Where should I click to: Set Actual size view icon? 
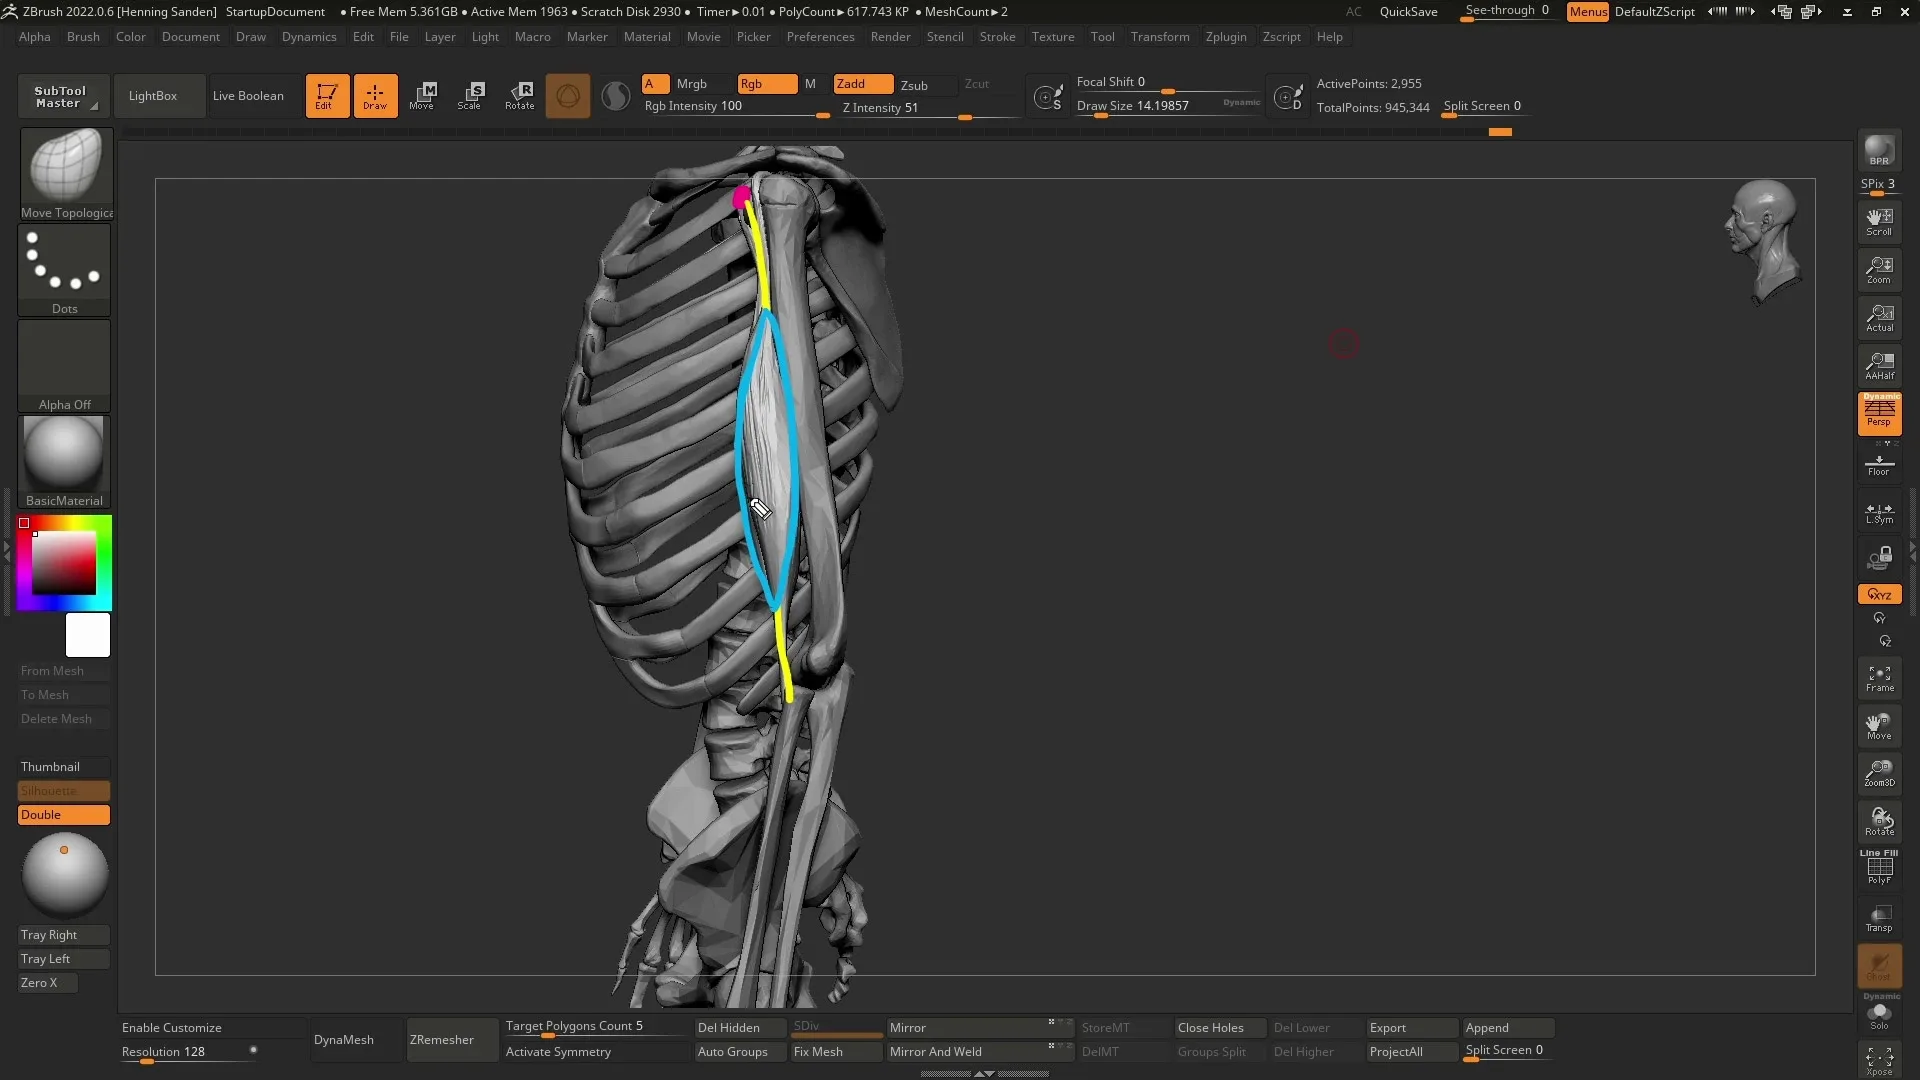coord(1879,318)
